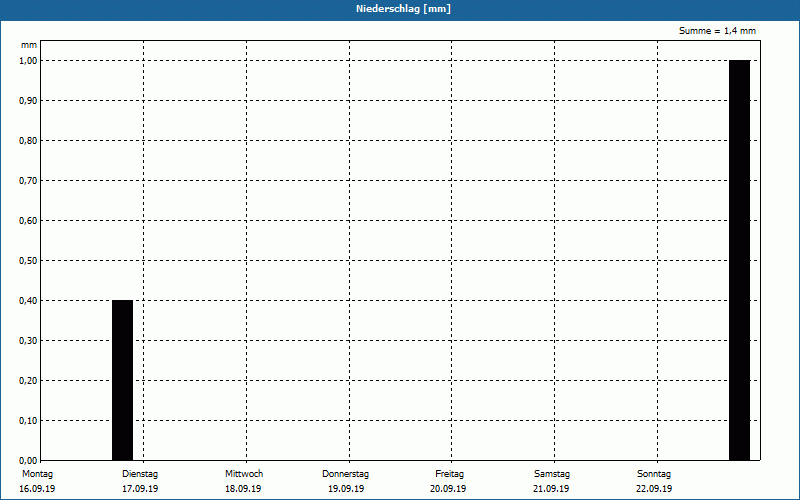Click the 0,60 y-axis value
Viewport: 800px width, 500px height.
pyautogui.click(x=28, y=220)
